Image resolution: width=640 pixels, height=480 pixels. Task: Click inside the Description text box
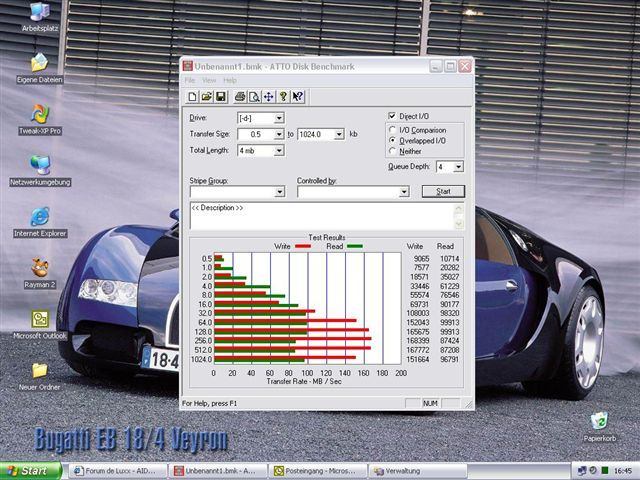tap(322, 216)
